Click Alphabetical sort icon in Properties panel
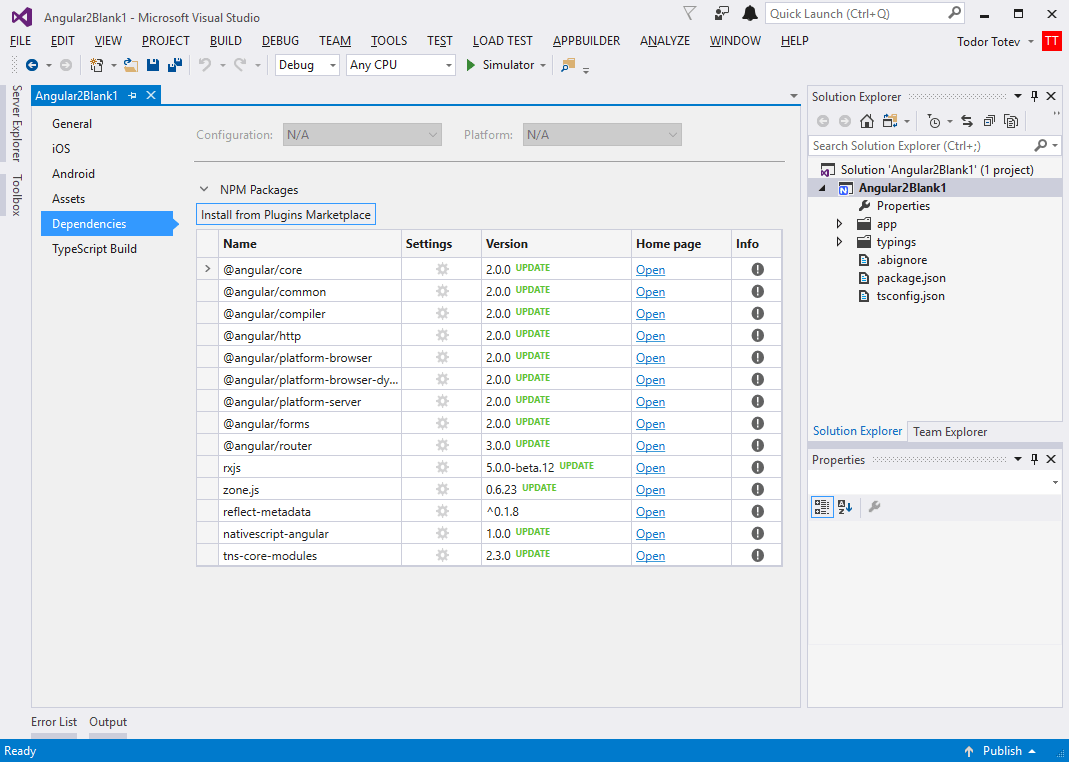This screenshot has width=1069, height=762. tap(845, 507)
